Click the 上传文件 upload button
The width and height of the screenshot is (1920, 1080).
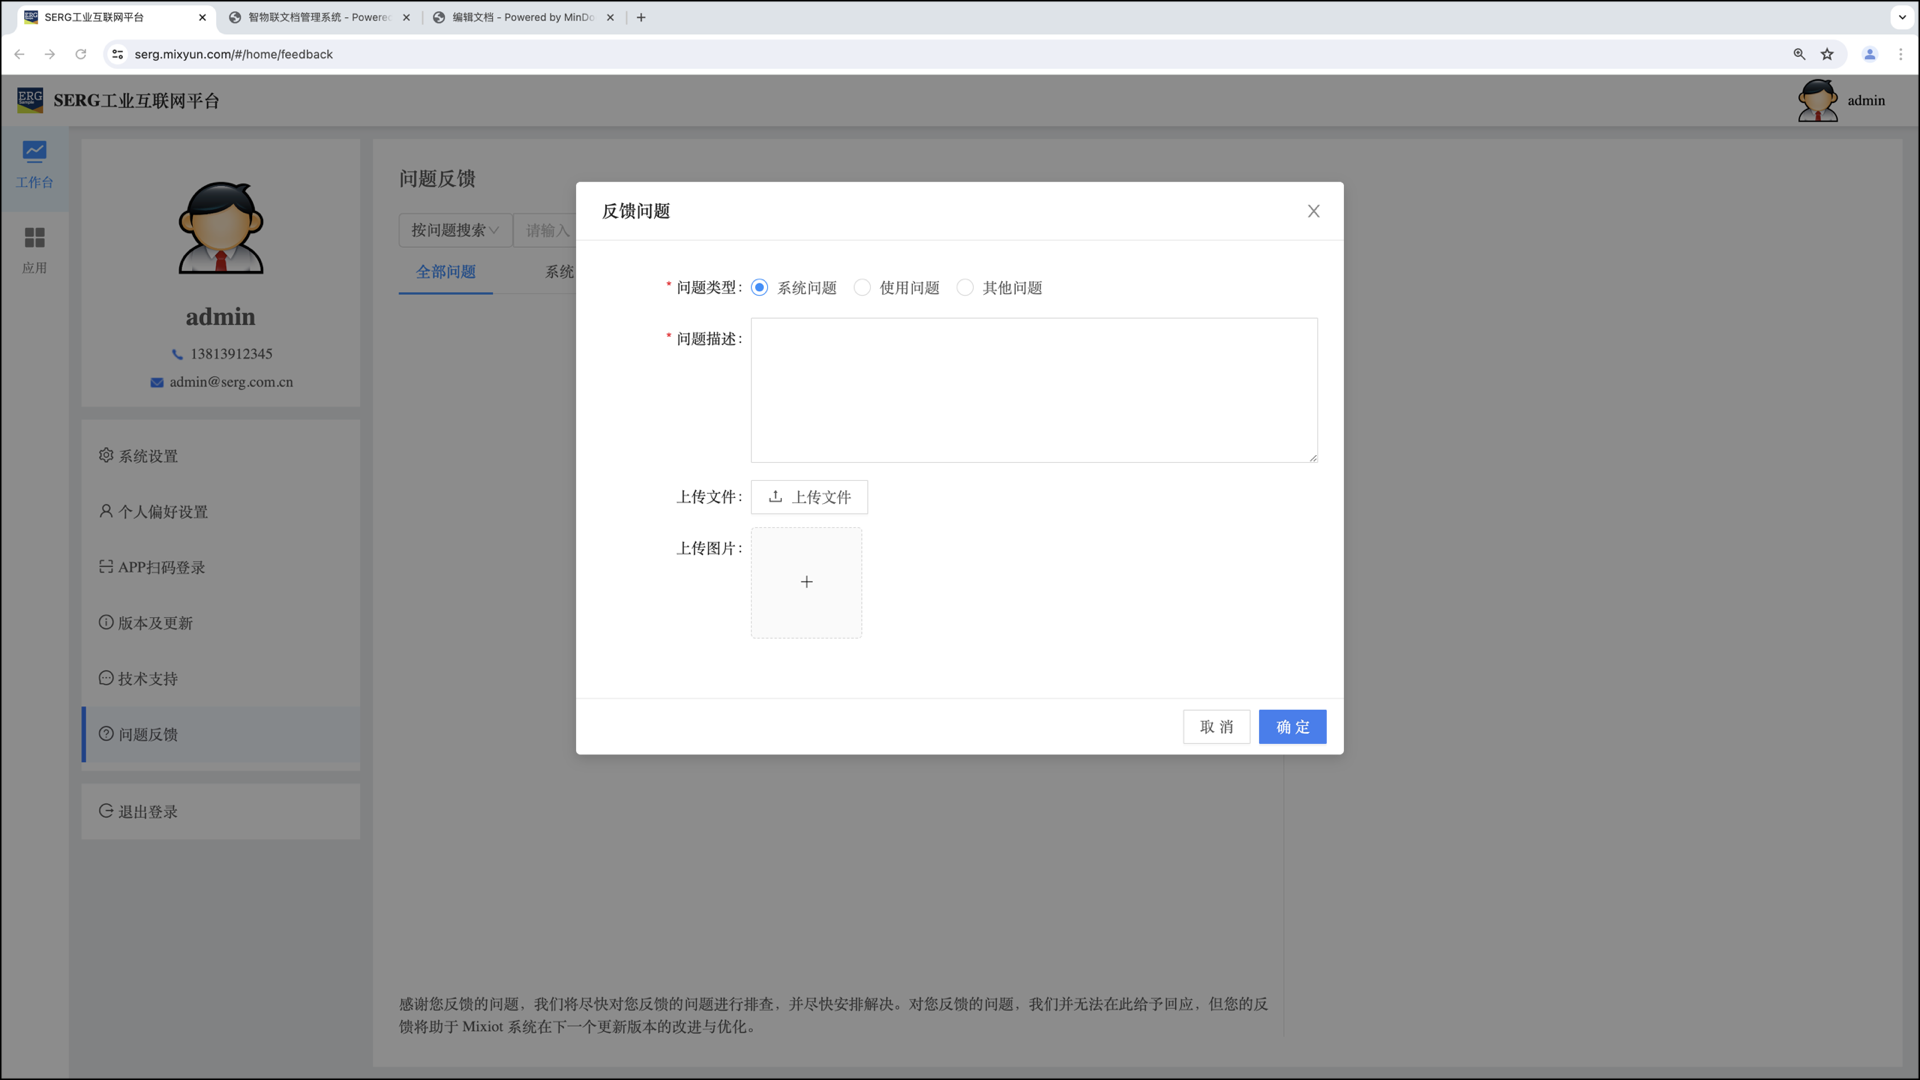[x=809, y=497]
